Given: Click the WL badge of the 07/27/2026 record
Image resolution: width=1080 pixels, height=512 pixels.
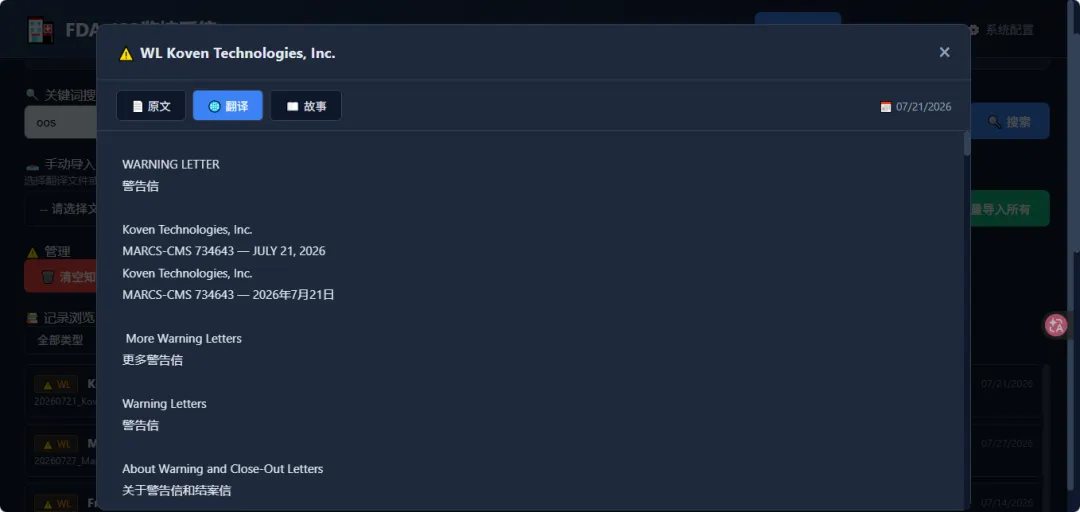Looking at the screenshot, I should tap(56, 444).
